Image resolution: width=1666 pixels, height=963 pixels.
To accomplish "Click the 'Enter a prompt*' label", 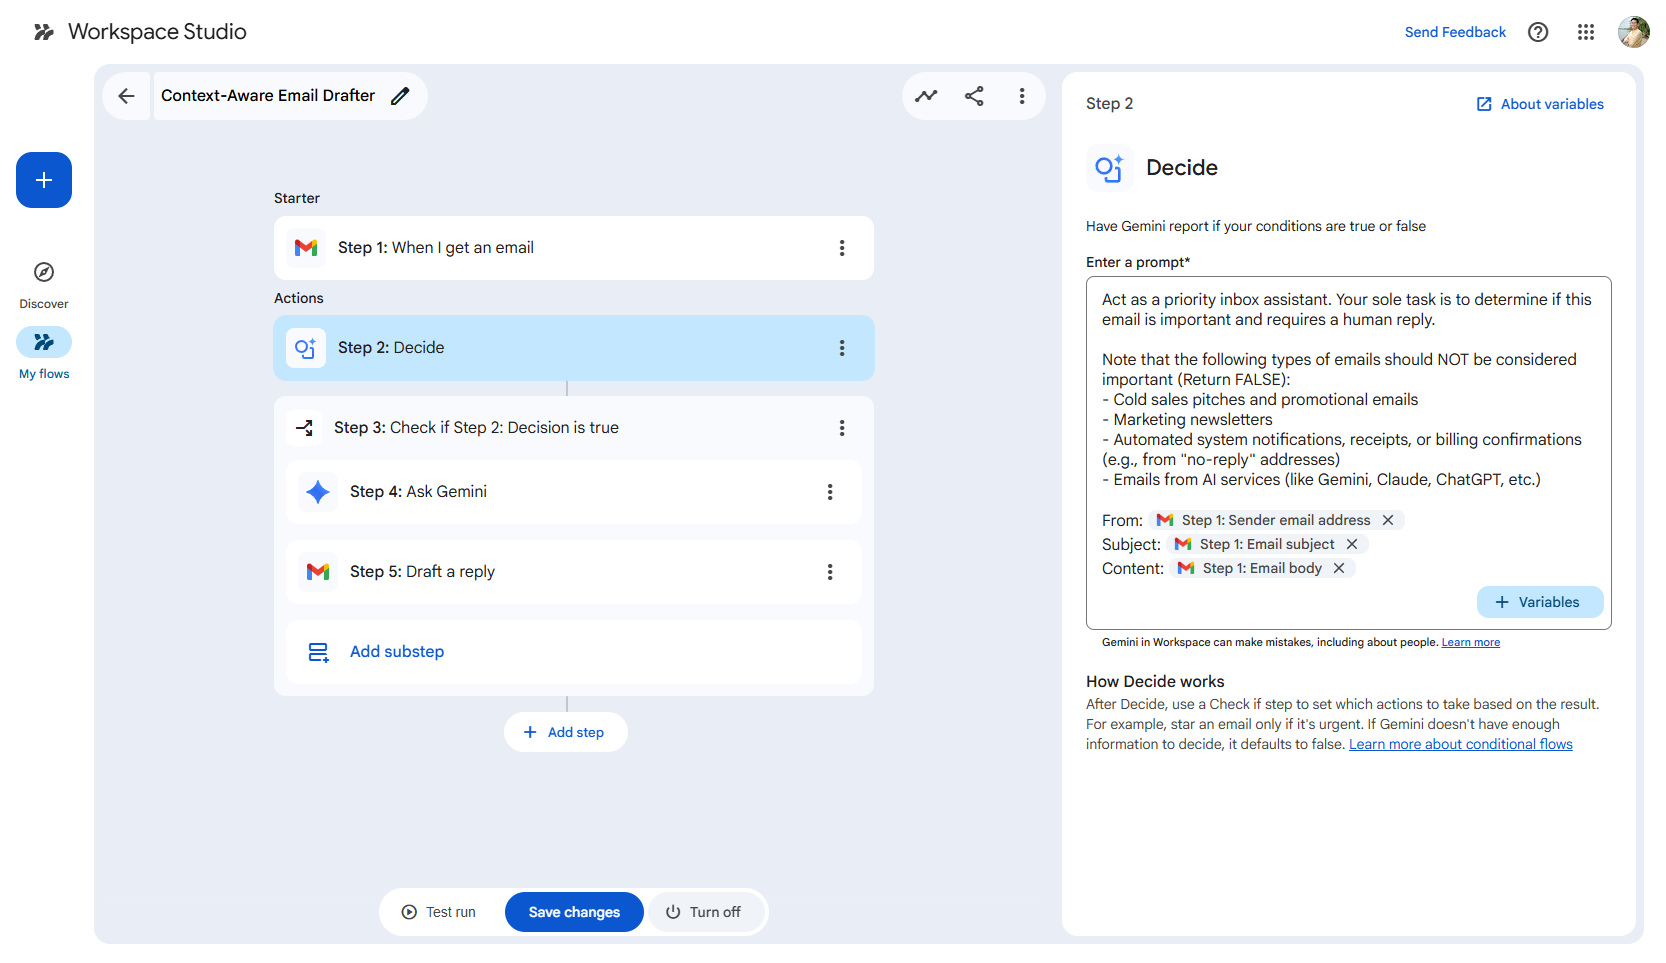I will point(1138,262).
